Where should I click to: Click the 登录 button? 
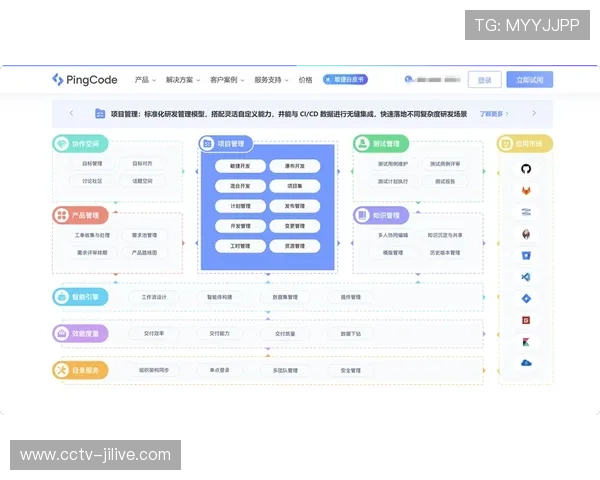pyautogui.click(x=484, y=80)
